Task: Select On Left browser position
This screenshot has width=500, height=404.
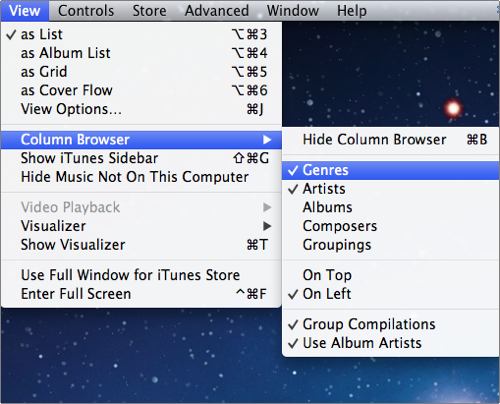Action: [x=390, y=294]
